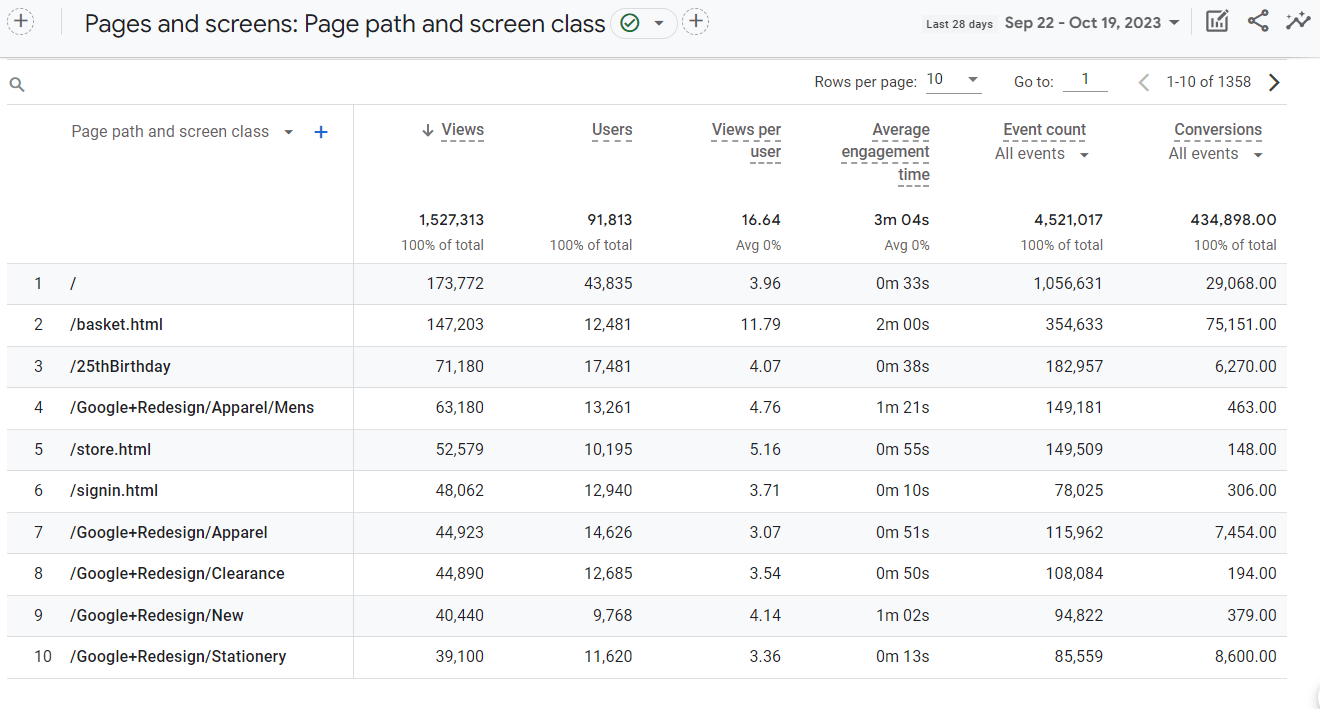The height and width of the screenshot is (709, 1320).
Task: Share this report
Action: 1257,20
